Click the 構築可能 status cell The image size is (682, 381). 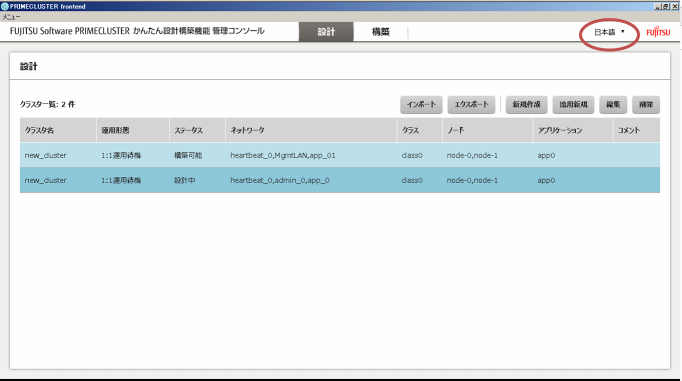[188, 155]
